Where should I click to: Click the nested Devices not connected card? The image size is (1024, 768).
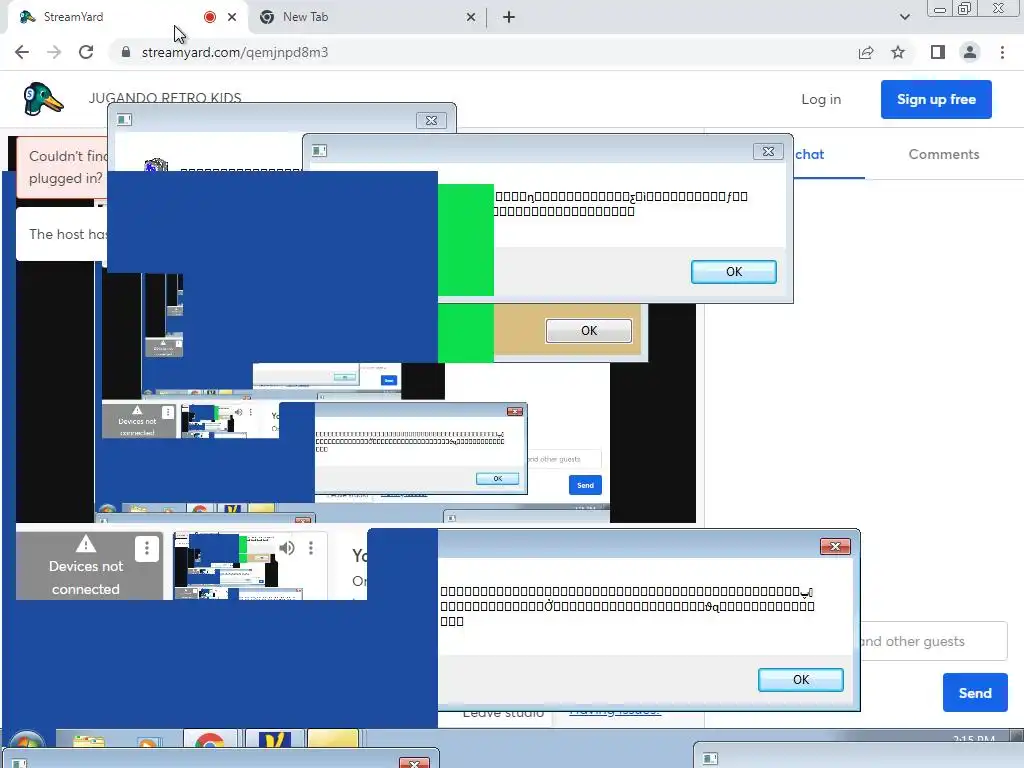(x=137, y=421)
